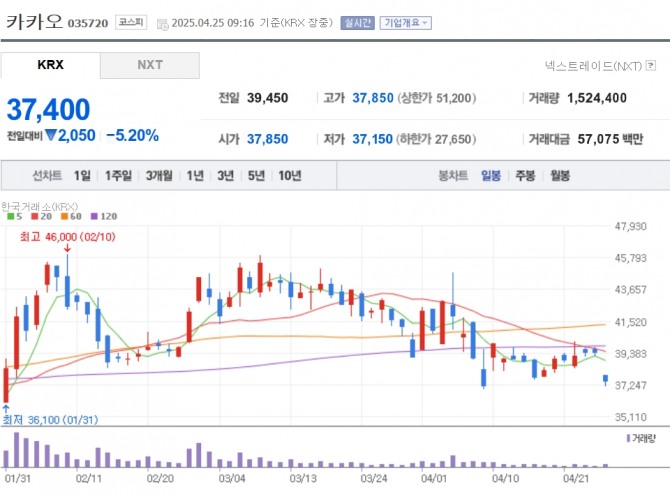Click the current price 37,400
The image size is (670, 494).
pos(48,109)
